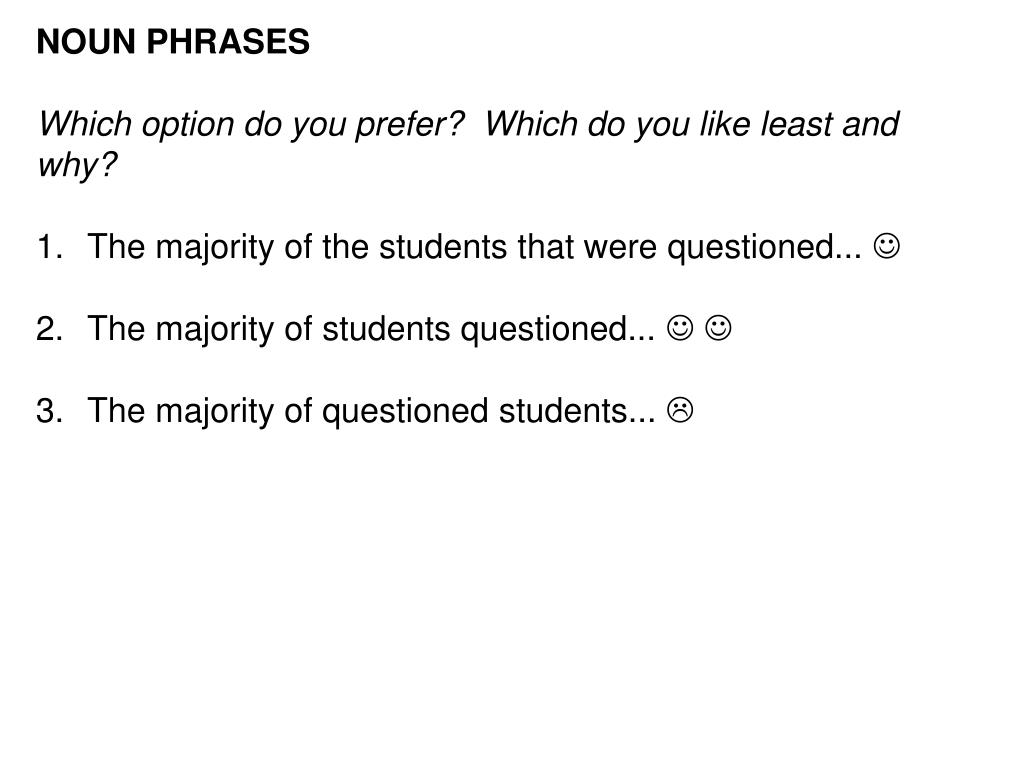
Task: Click the second smiley after option 2
Action: pos(718,328)
